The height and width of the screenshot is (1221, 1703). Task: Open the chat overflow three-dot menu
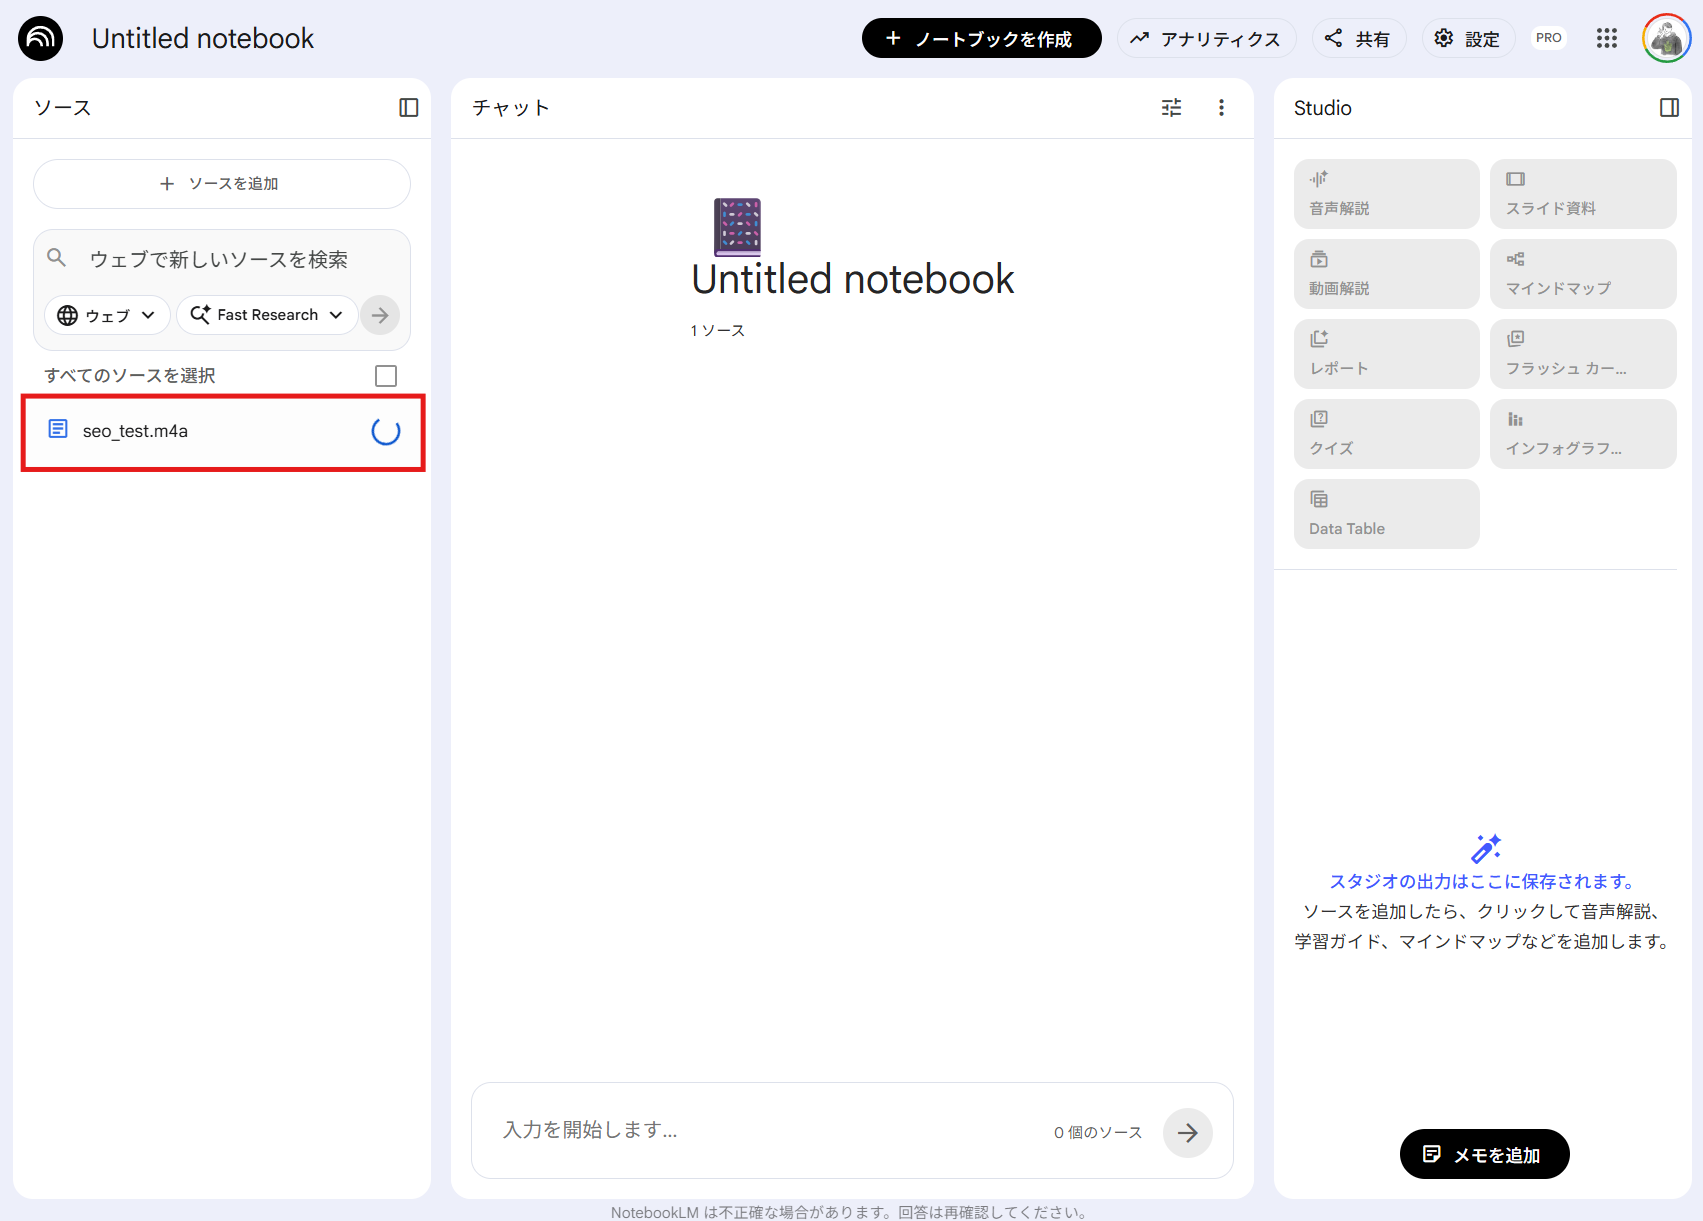1221,107
